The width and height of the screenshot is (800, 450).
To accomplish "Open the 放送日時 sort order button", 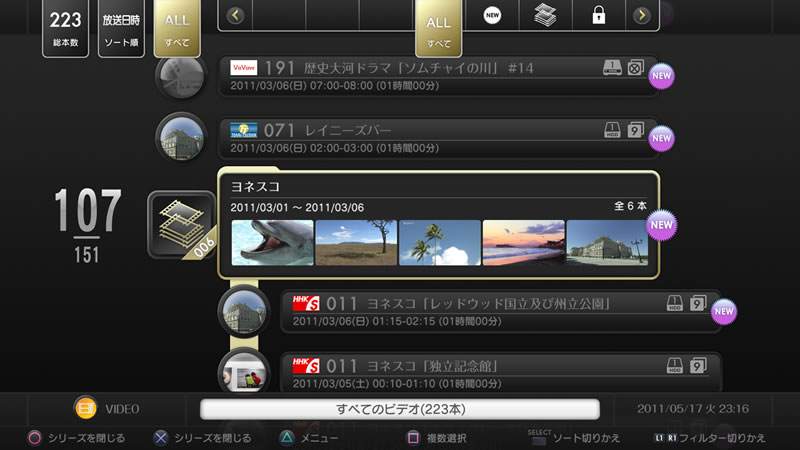I will coord(121,28).
